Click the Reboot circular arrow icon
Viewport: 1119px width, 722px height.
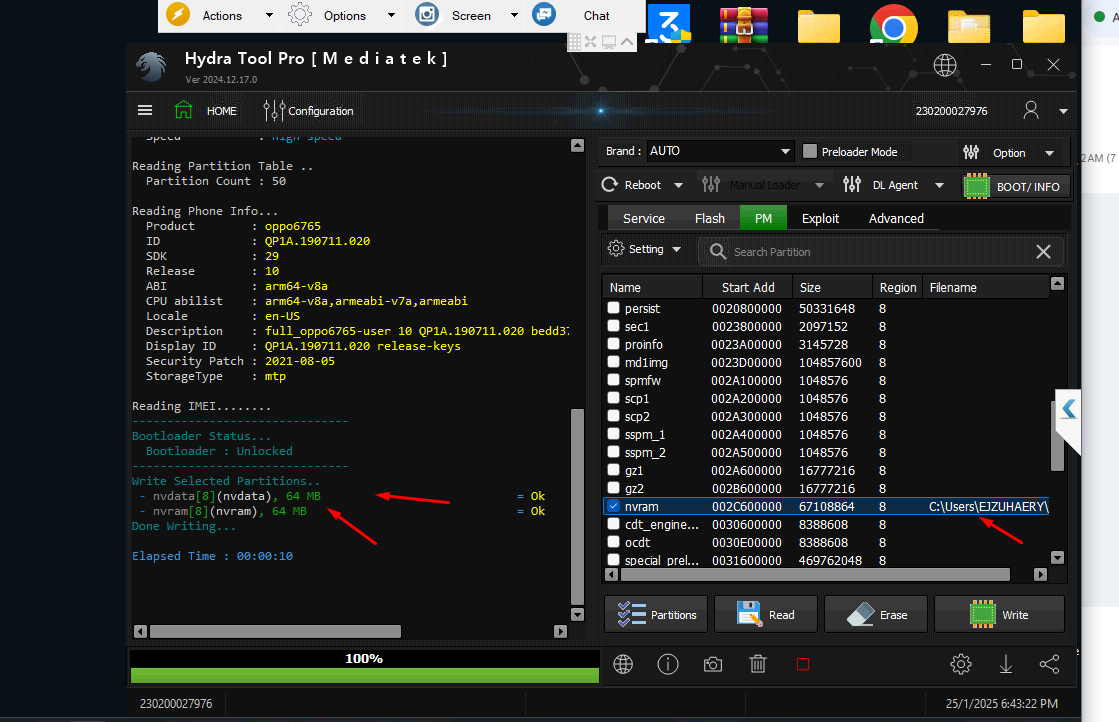[x=609, y=185]
